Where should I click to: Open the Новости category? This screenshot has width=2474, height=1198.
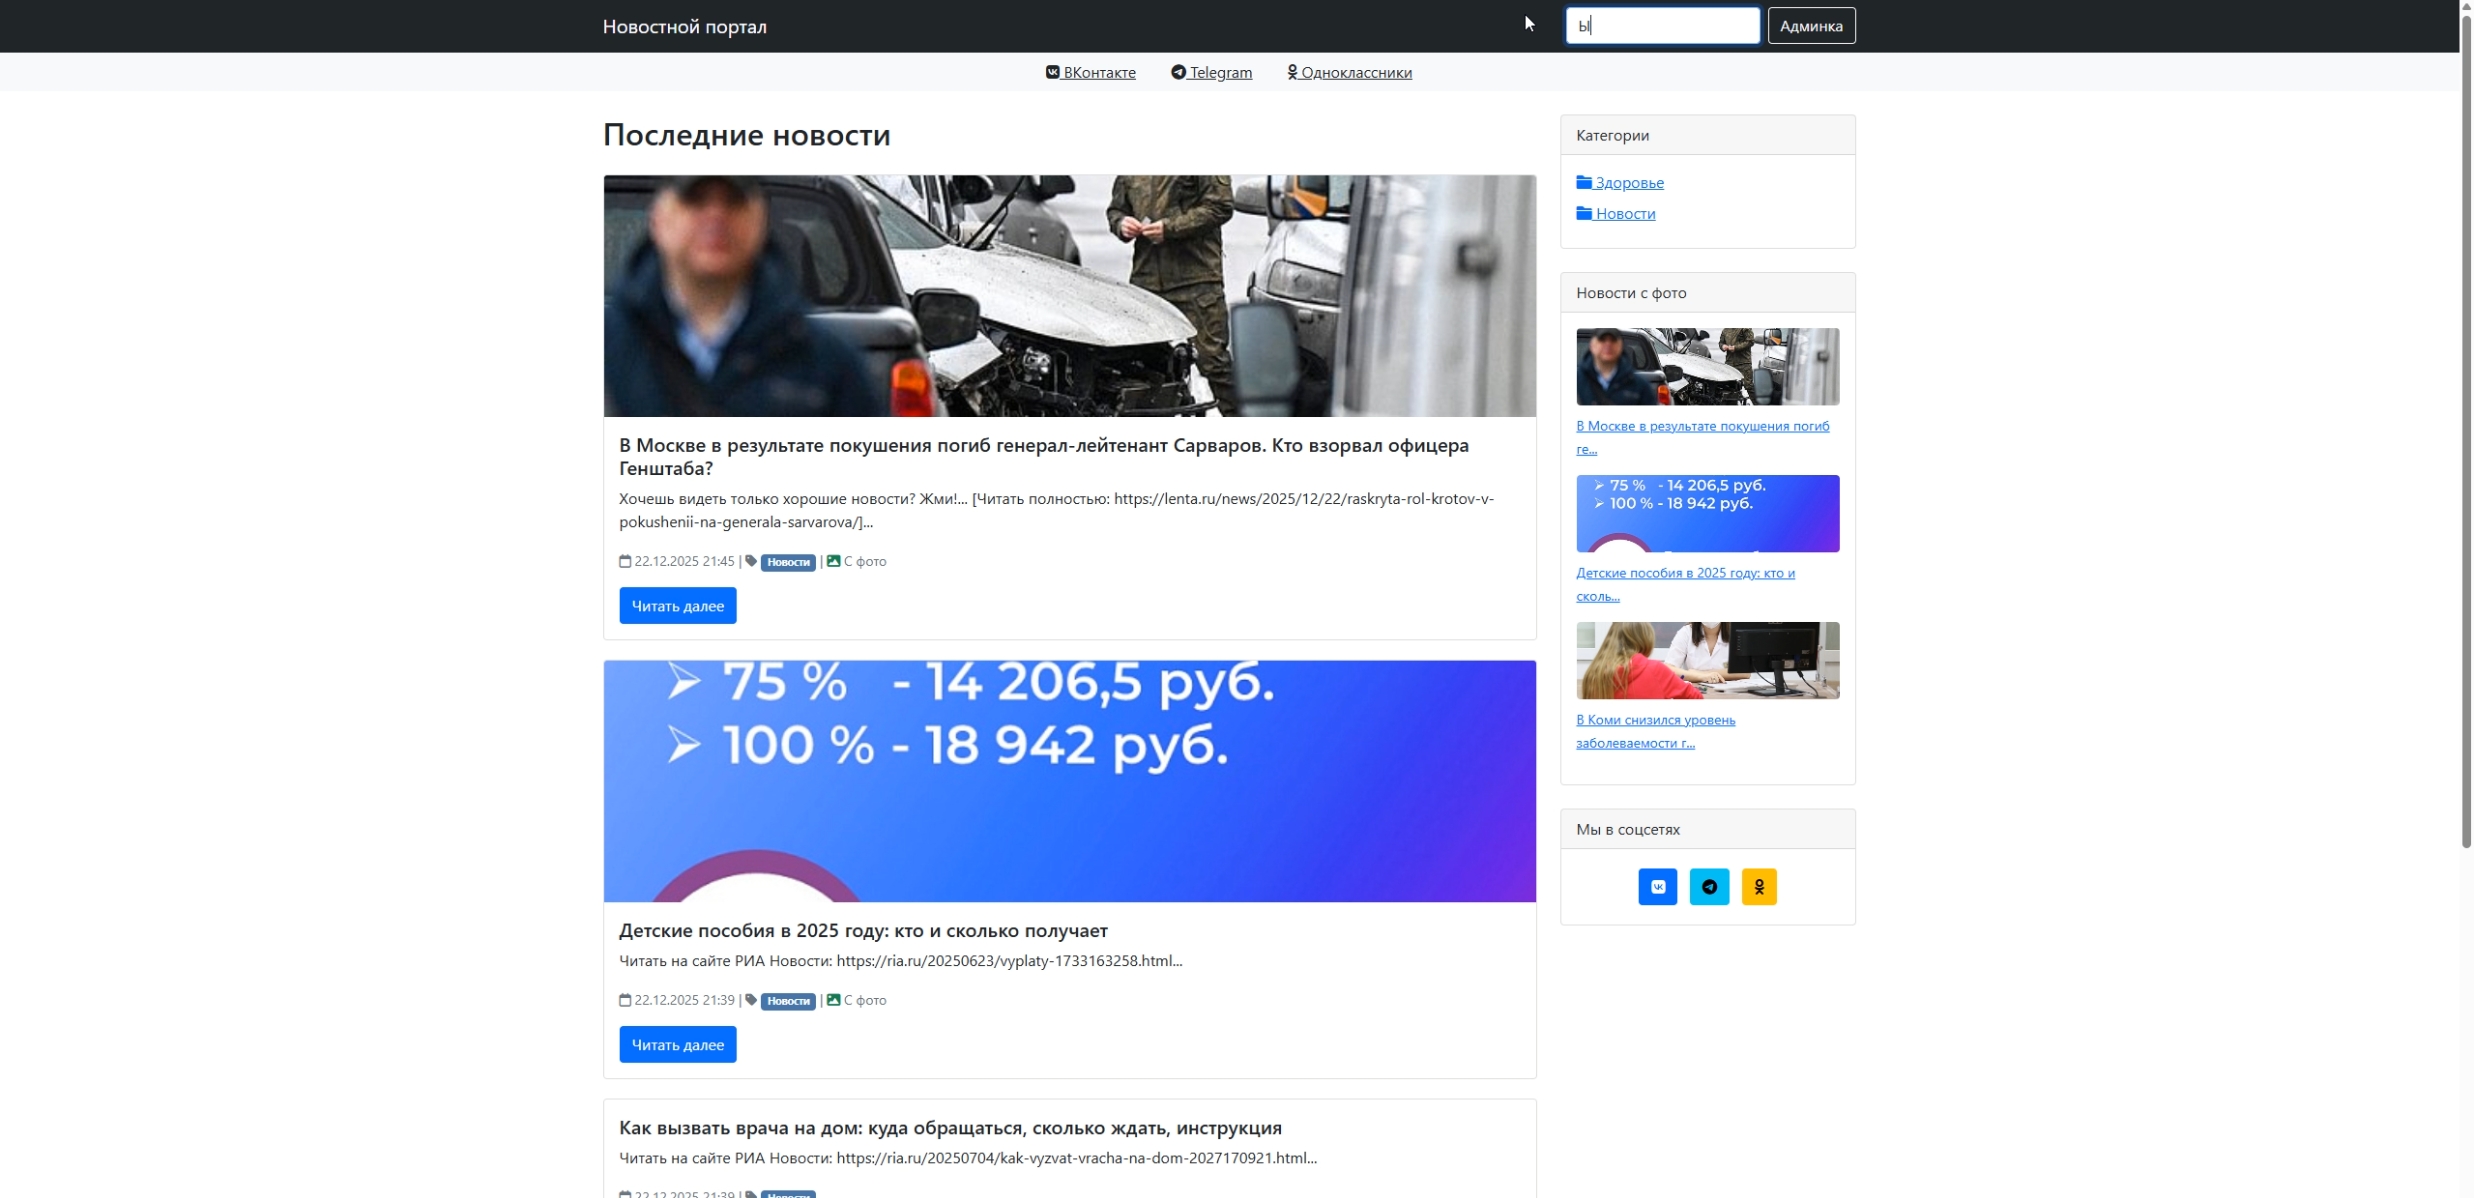(x=1624, y=213)
